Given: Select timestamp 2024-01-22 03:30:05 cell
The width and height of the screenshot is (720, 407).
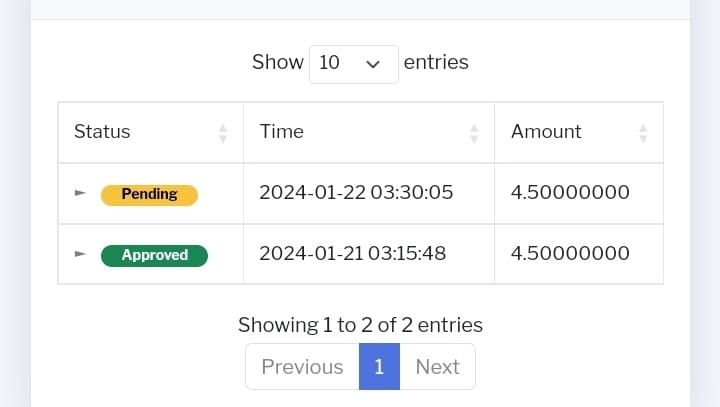Looking at the screenshot, I should tap(369, 193).
